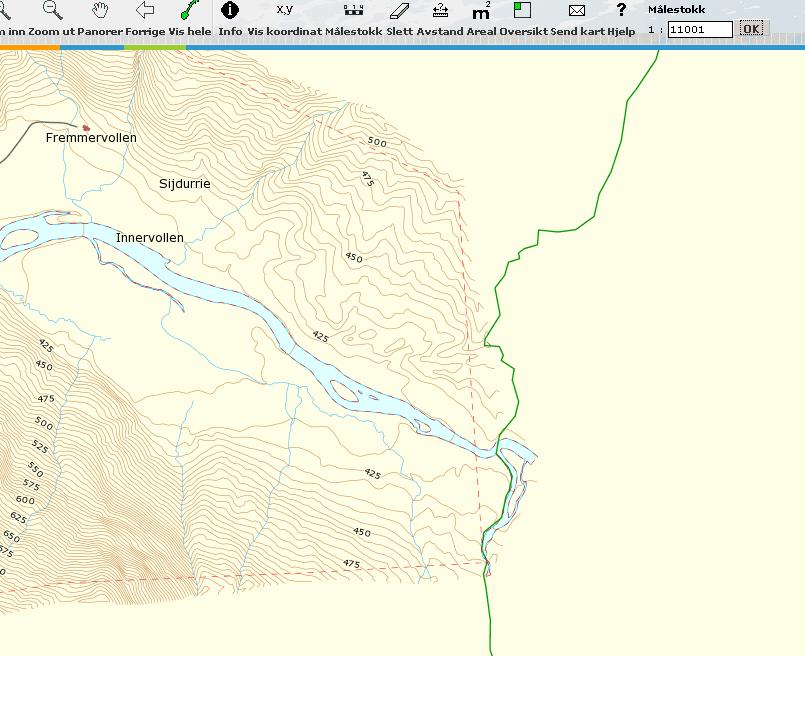Click the Send kart envelope icon

pyautogui.click(x=577, y=11)
